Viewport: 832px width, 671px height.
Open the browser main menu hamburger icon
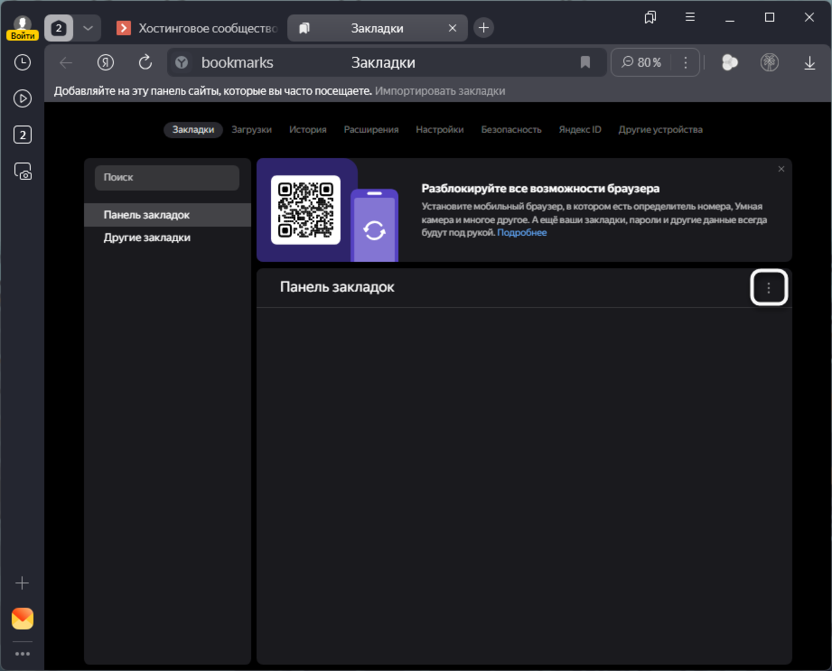click(x=690, y=17)
